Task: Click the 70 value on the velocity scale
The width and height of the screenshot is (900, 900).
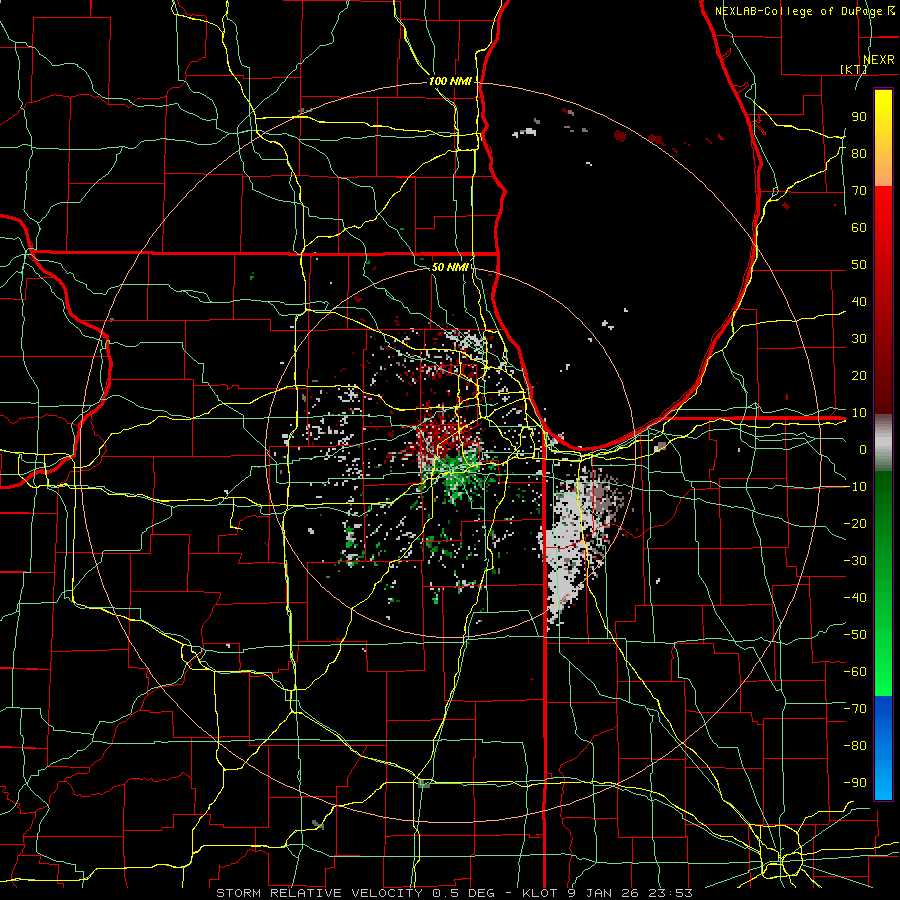Action: pyautogui.click(x=859, y=191)
